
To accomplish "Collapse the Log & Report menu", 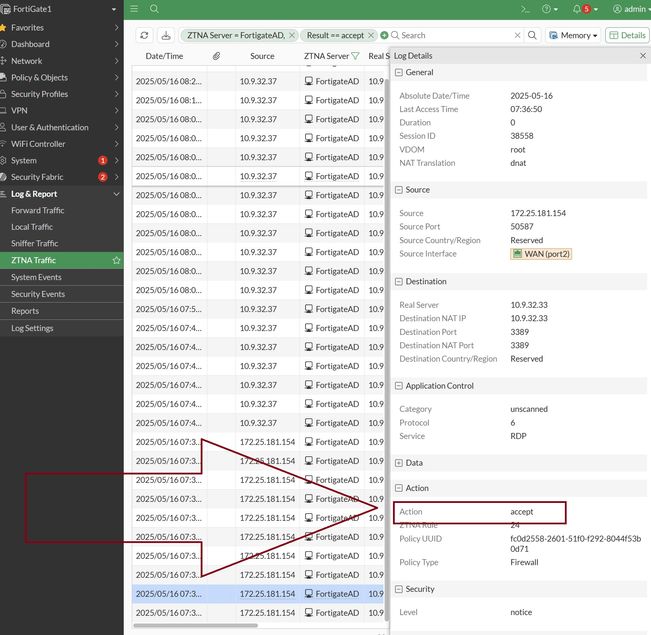I will 61,194.
